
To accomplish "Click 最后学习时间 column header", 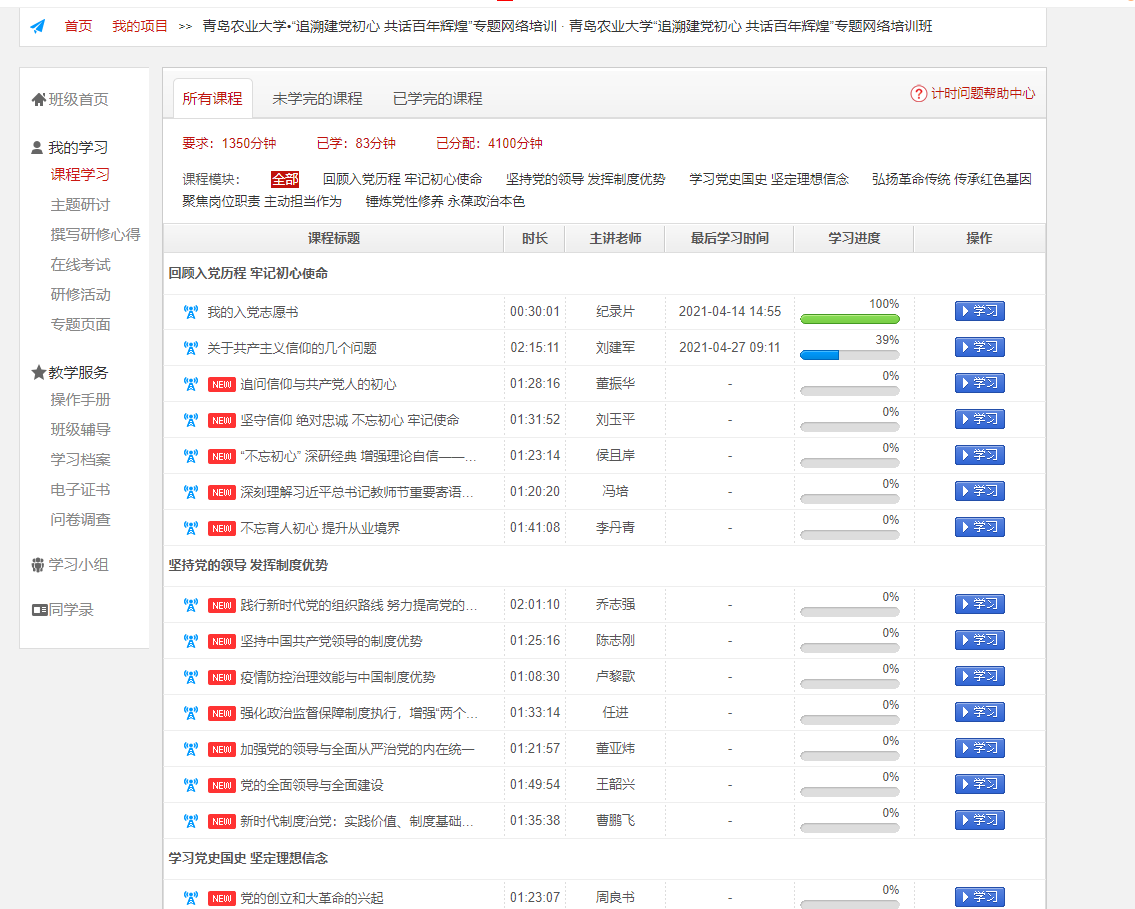I will click(x=730, y=238).
